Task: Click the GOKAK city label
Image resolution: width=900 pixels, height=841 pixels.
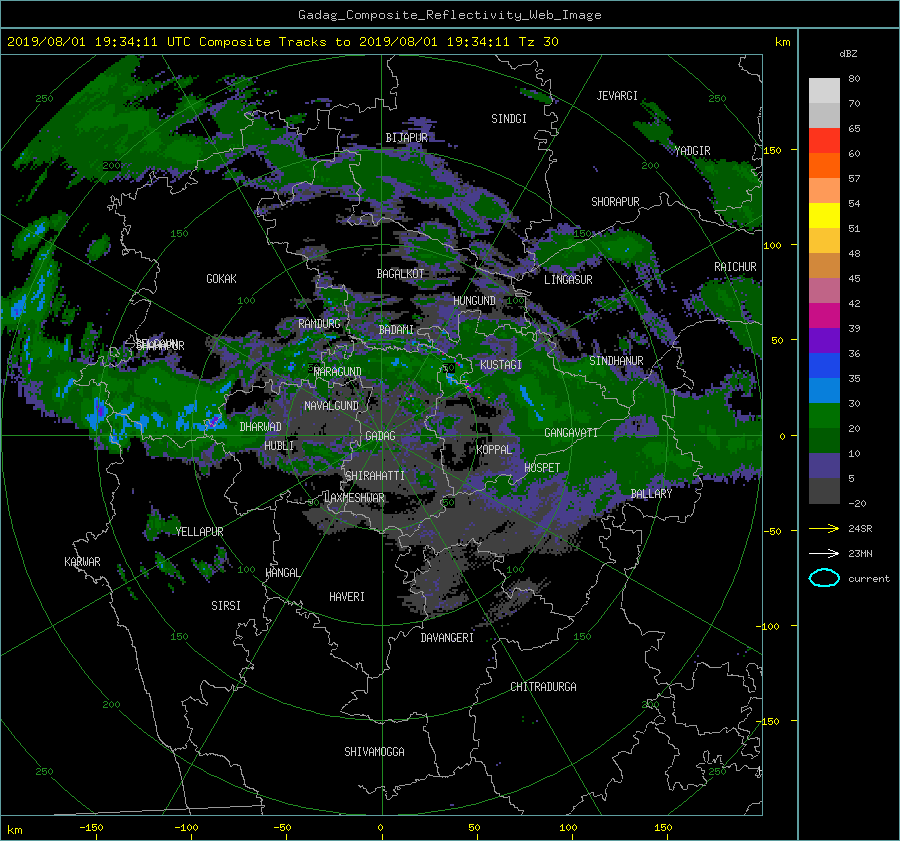Action: (221, 279)
